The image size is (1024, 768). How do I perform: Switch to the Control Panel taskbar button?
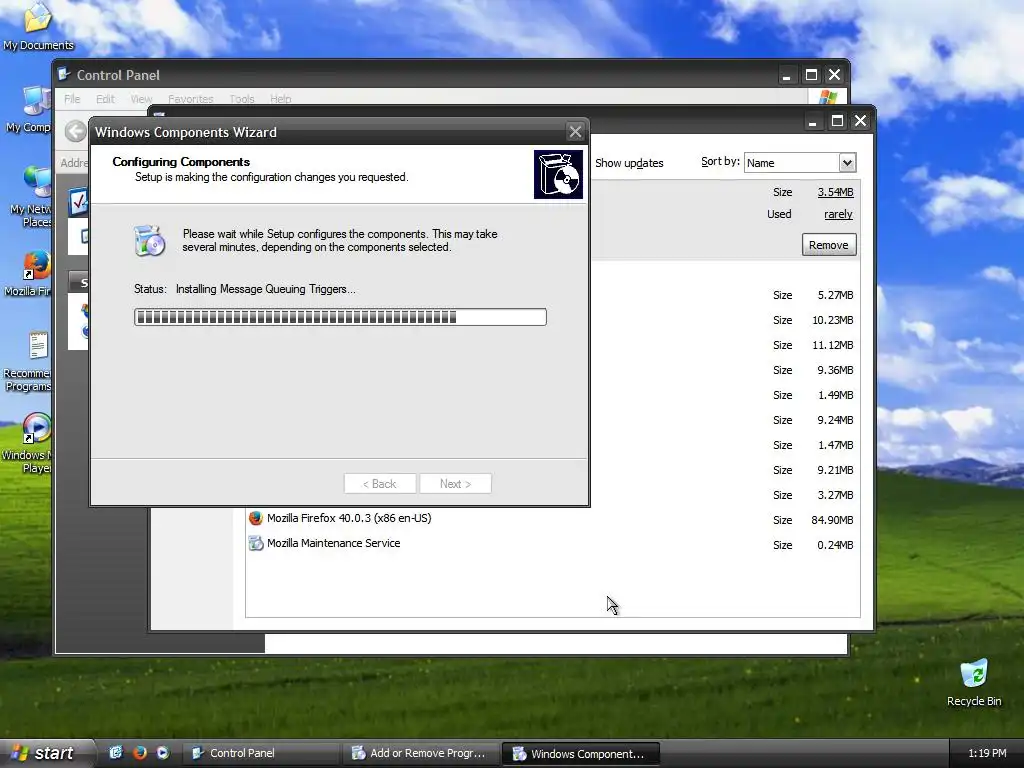coord(261,753)
